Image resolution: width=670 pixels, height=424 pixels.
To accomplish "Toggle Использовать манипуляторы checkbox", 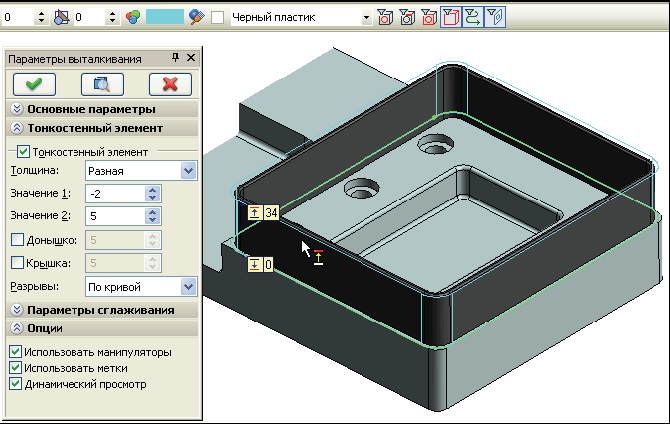I will point(15,352).
